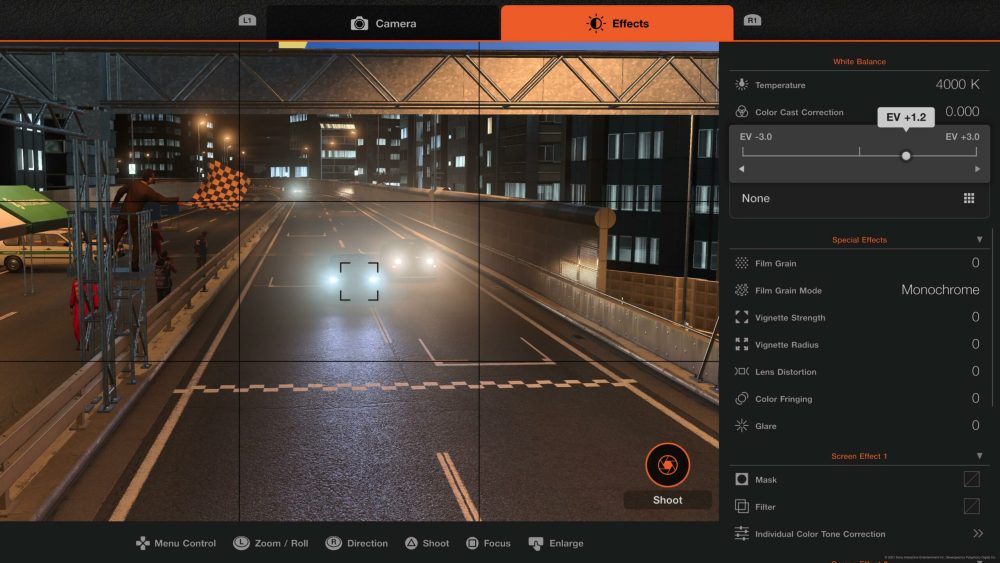Click the Vignette Strength icon
The height and width of the screenshot is (563, 1000).
pos(741,317)
